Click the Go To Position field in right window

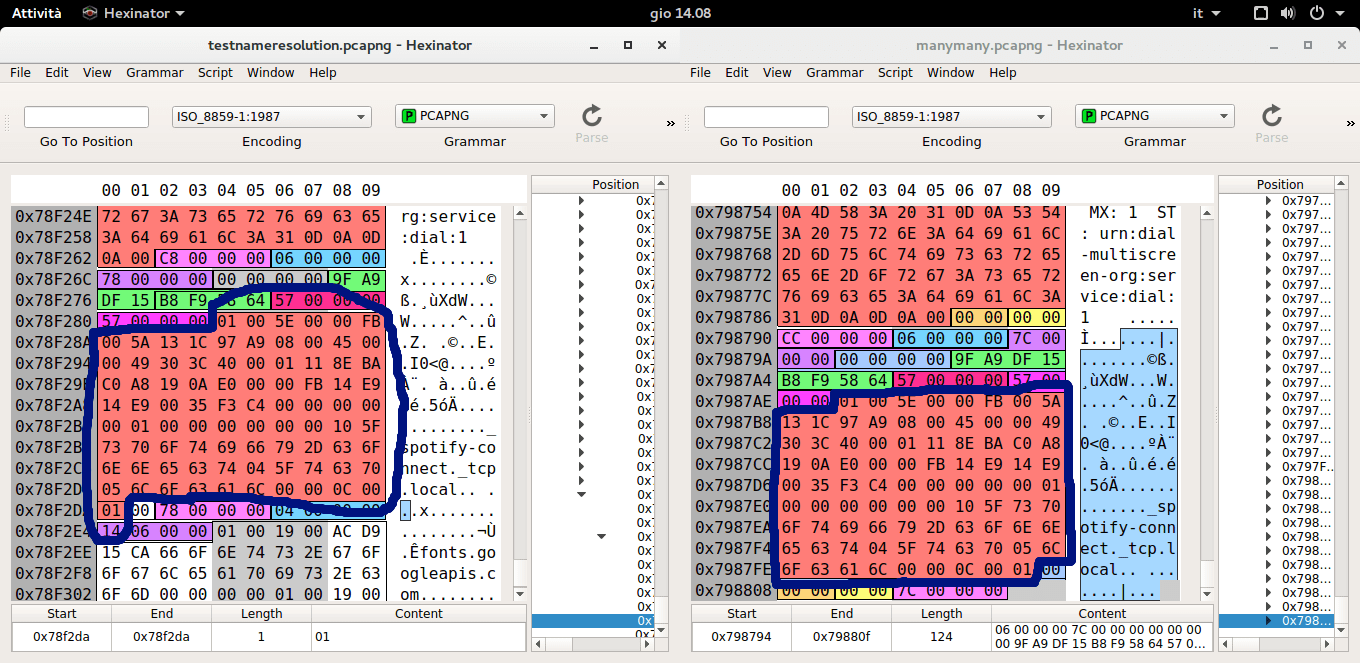tap(766, 117)
